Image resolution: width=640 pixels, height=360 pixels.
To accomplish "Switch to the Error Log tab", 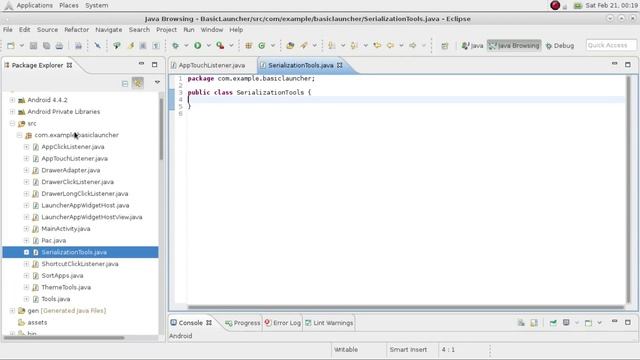I will coord(283,323).
